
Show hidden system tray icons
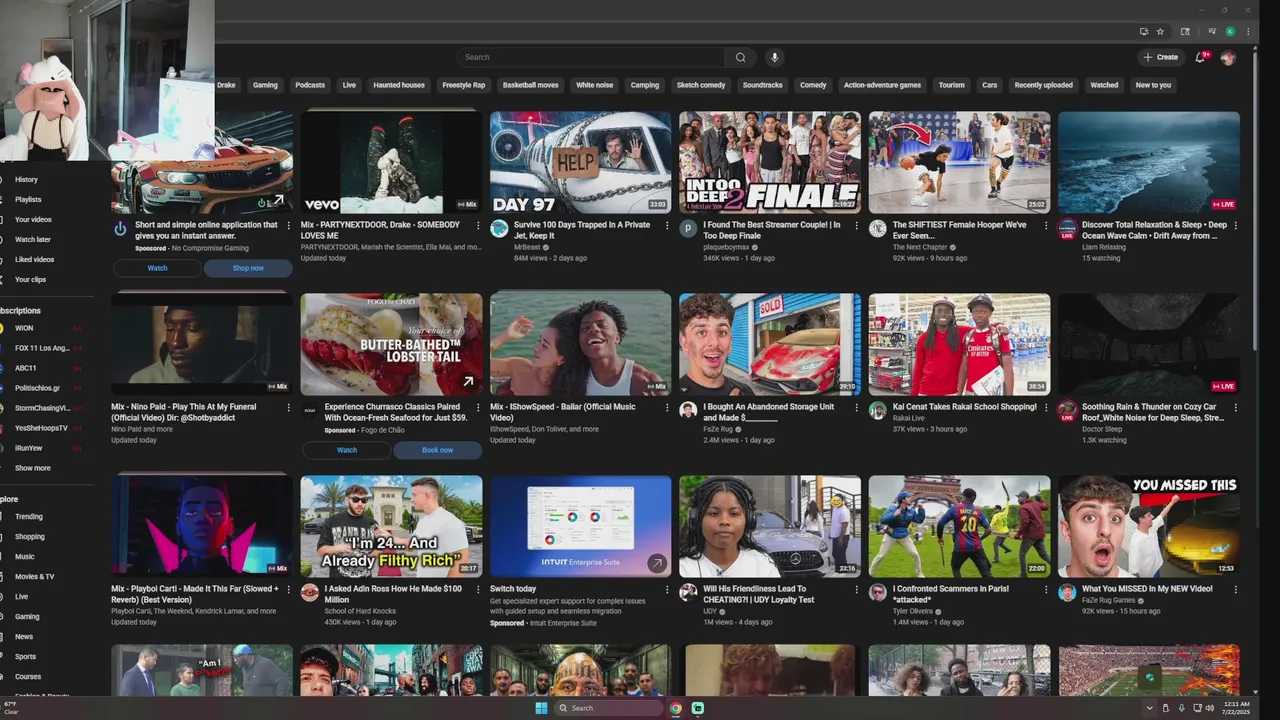point(1149,708)
